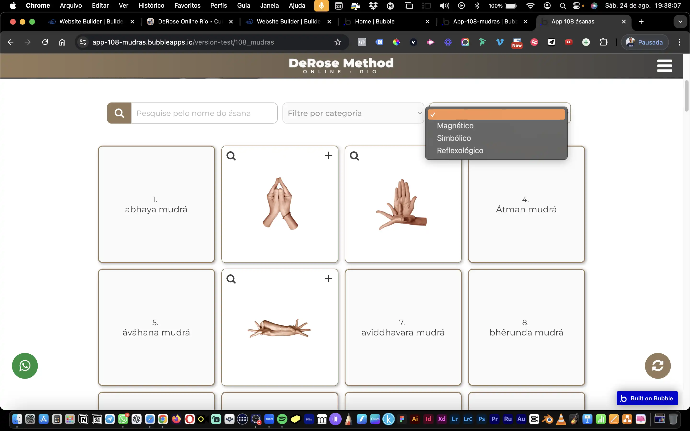Open the Ajuda menu
The height and width of the screenshot is (431, 690).
coord(297,6)
